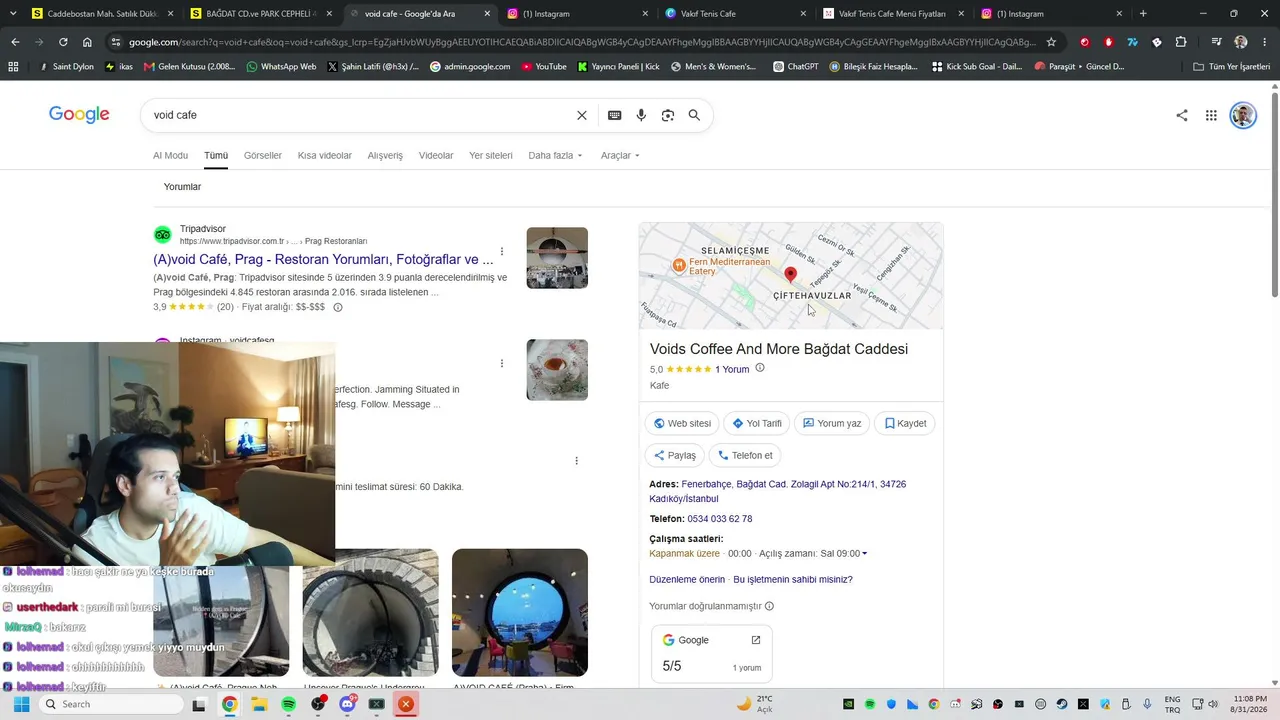Open the ChatGPT bookmark
Viewport: 1280px width, 720px height.
click(x=796, y=67)
